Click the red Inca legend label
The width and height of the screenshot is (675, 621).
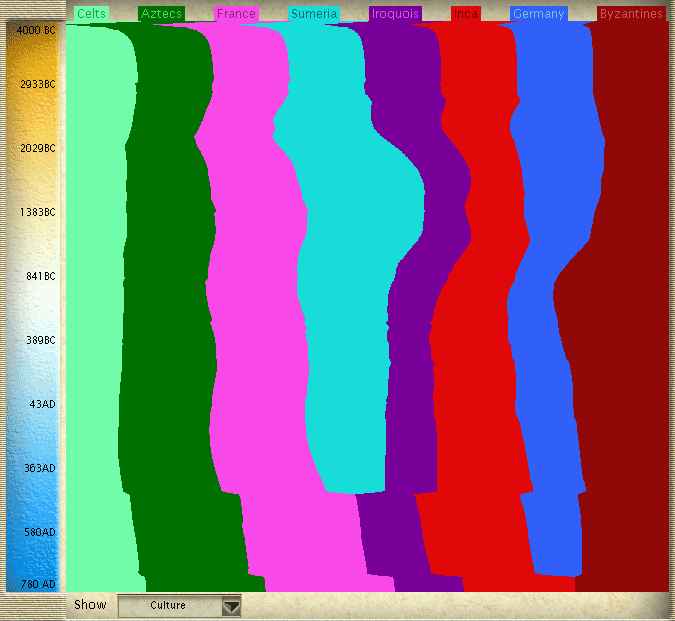click(466, 14)
